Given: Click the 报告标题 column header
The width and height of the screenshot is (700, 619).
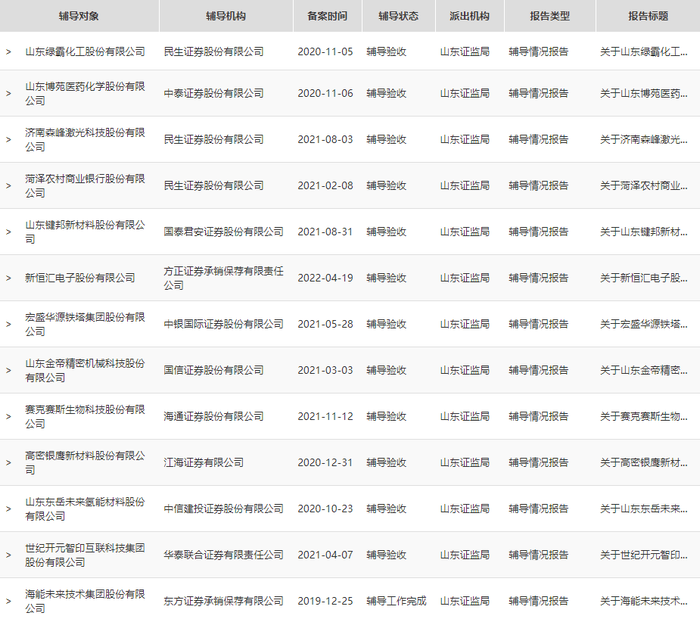Looking at the screenshot, I should pos(648,16).
